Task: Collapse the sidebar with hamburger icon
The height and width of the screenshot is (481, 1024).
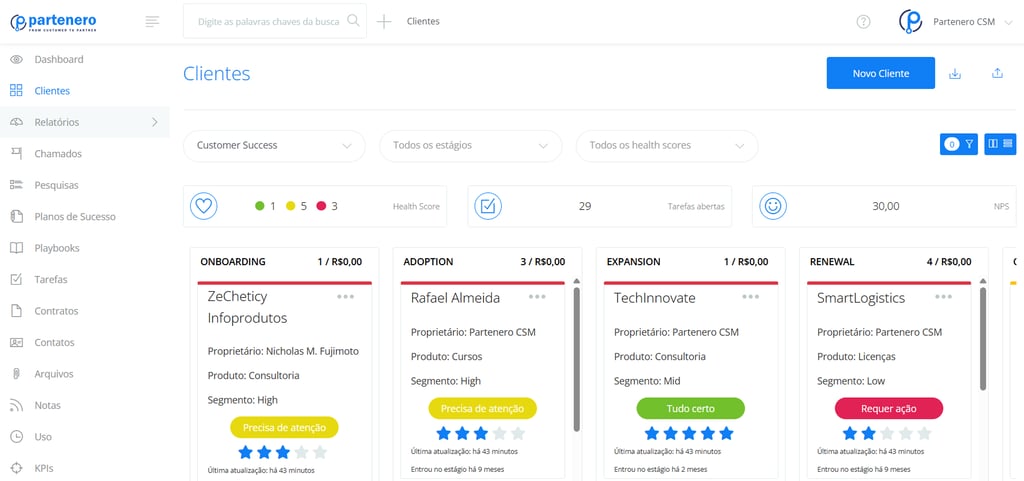Action: point(152,22)
